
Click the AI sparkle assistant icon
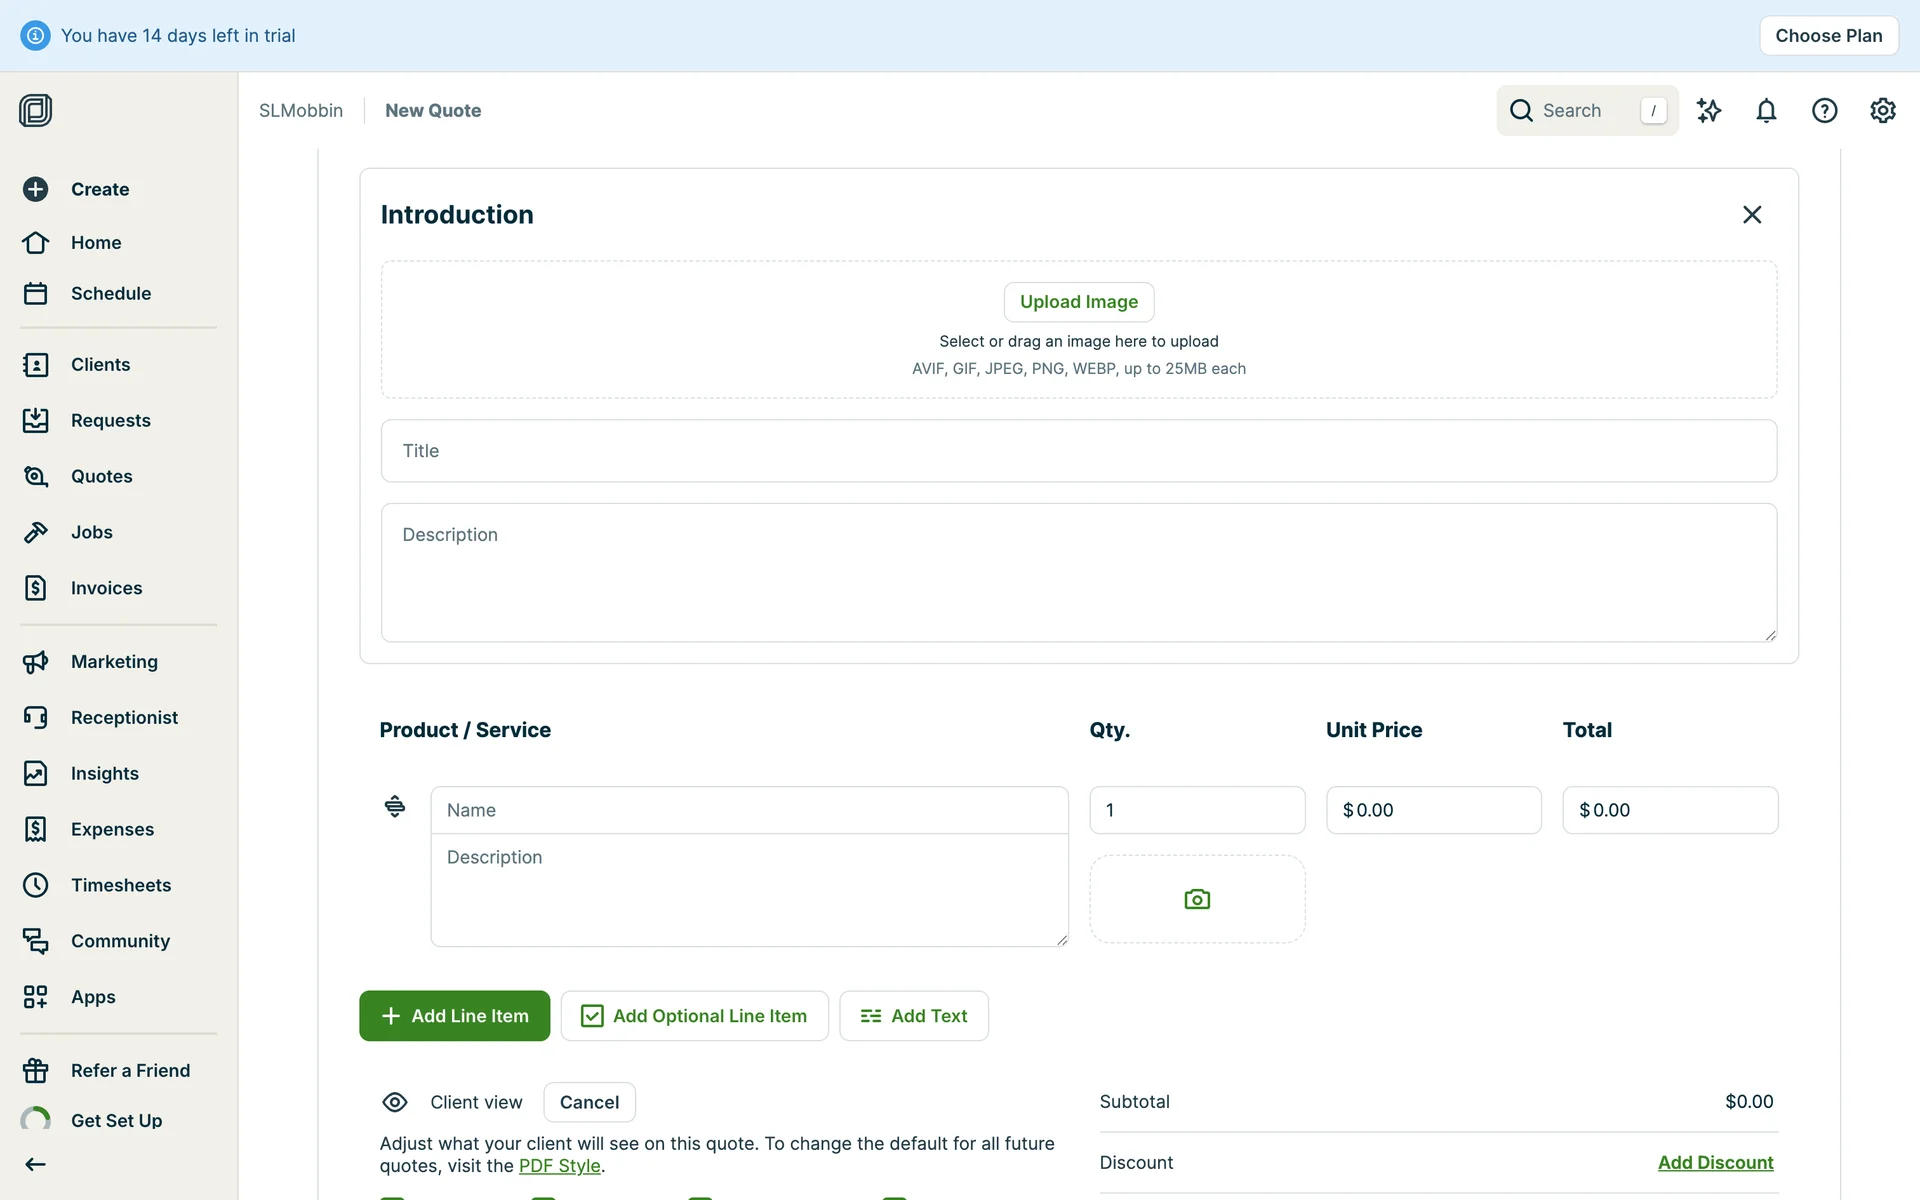click(1709, 110)
